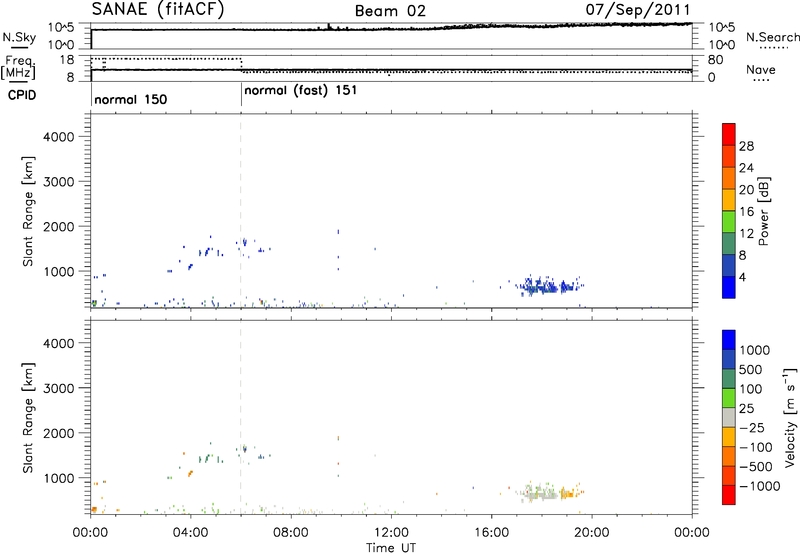Pick the gray Velocity segment between -25 and 25
Screen dimensions: 800x554
click(729, 418)
